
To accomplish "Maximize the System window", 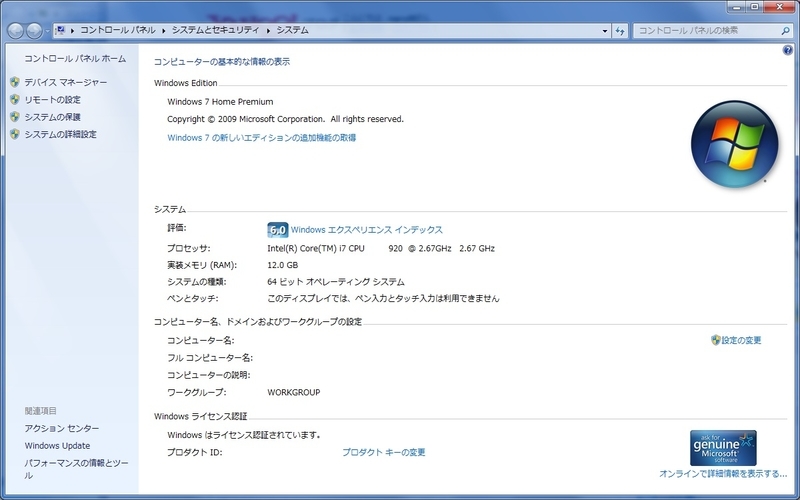I will click(754, 7).
